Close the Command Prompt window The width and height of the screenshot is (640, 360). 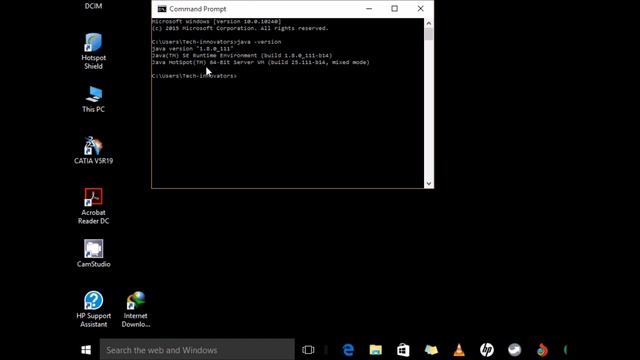point(420,9)
